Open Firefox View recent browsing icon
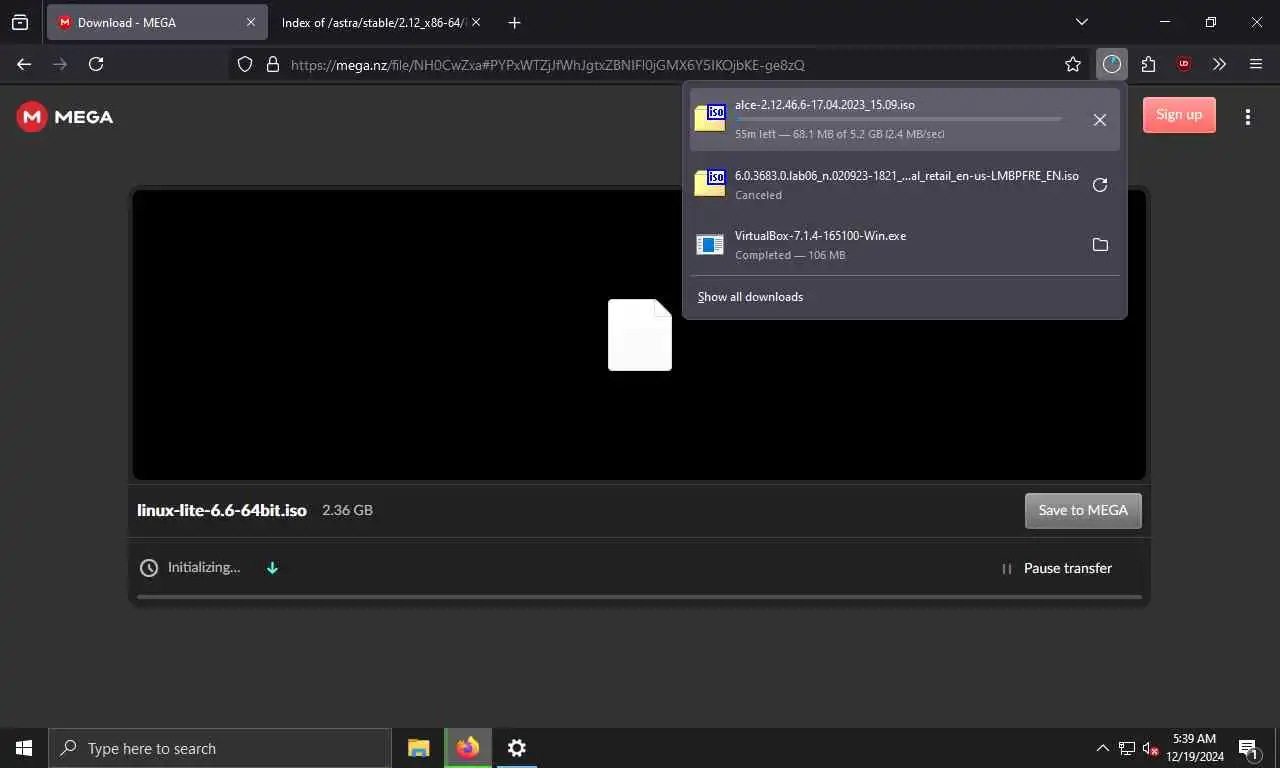The width and height of the screenshot is (1280, 768). [20, 22]
